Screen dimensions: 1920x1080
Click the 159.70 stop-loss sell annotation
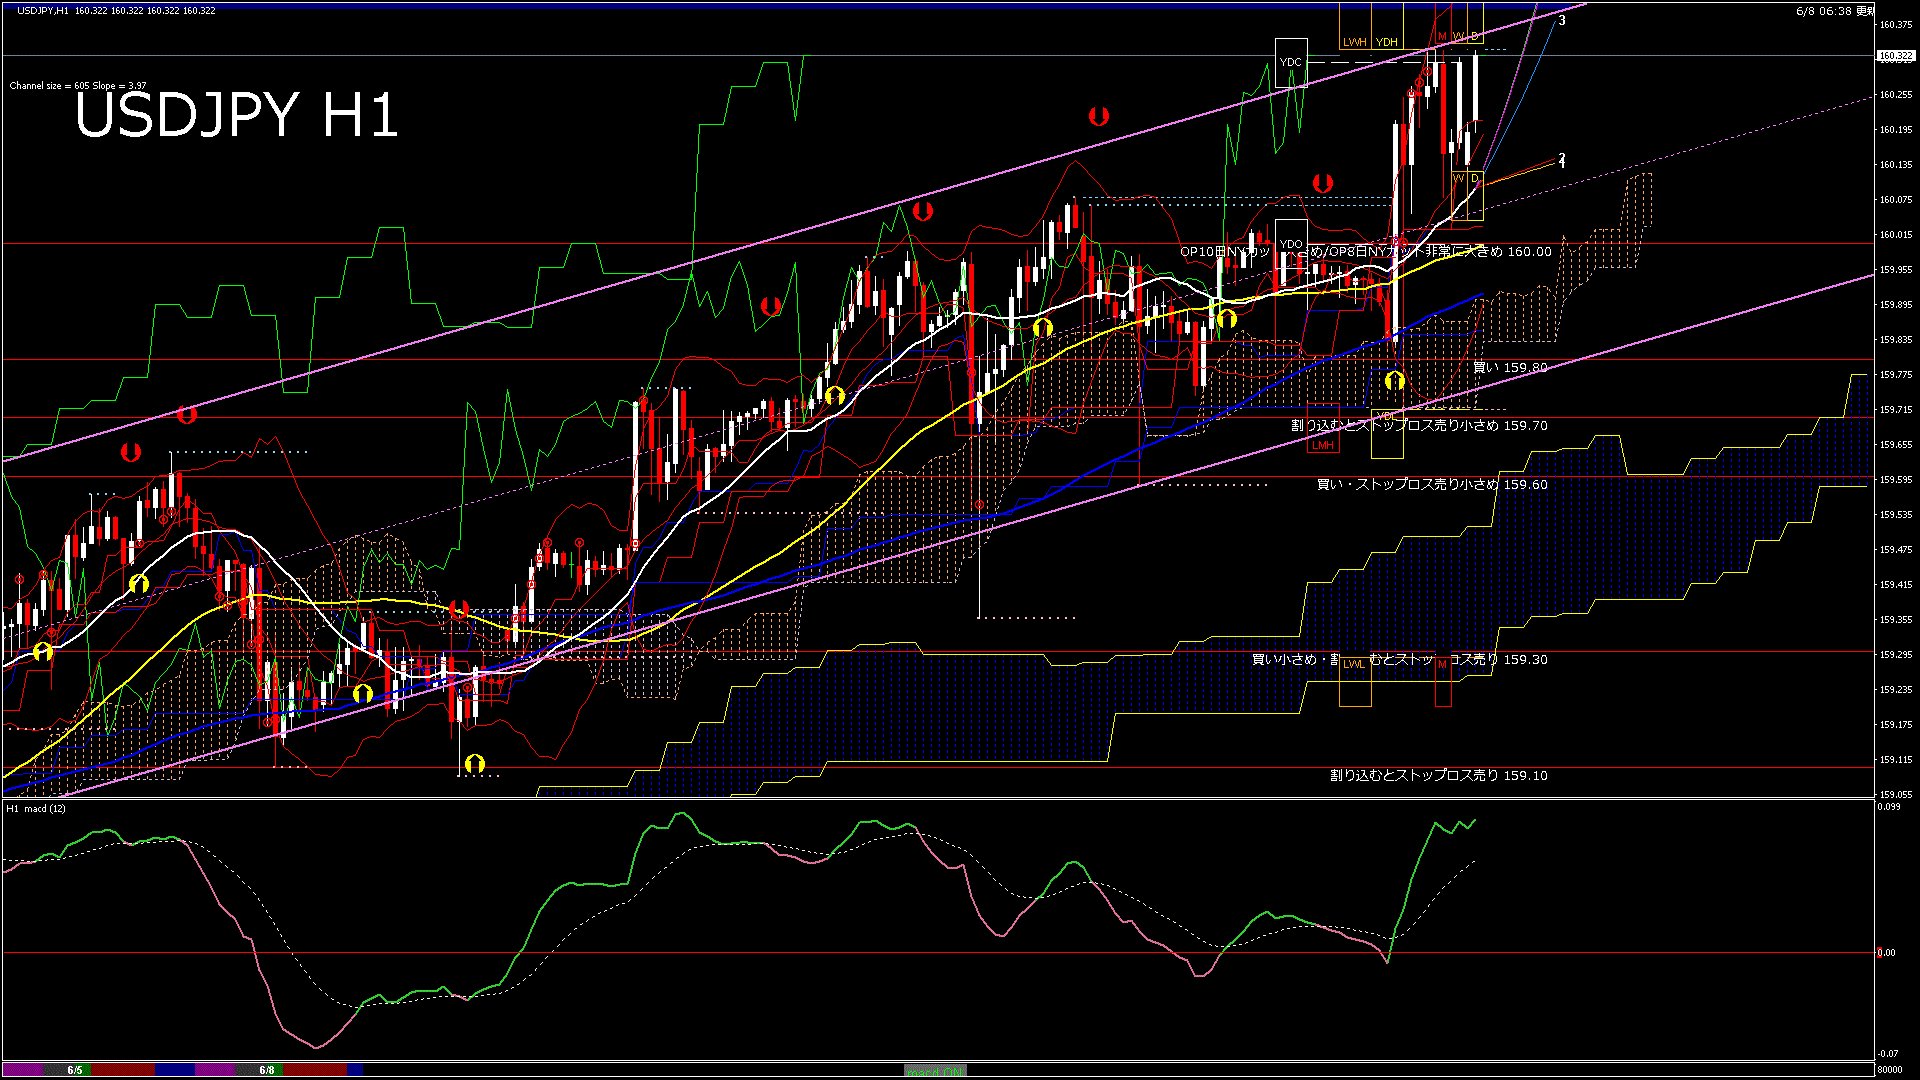1419,426
